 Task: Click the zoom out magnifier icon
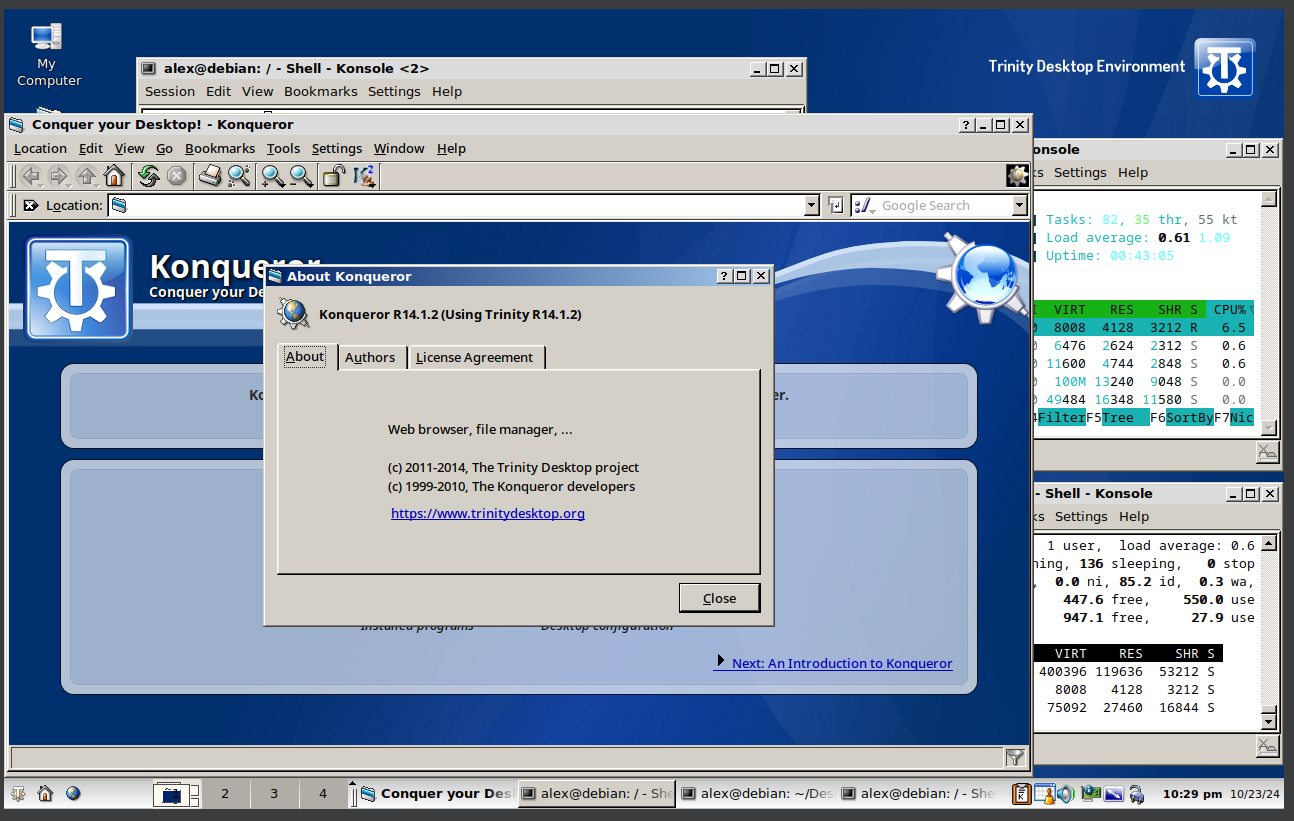point(301,177)
